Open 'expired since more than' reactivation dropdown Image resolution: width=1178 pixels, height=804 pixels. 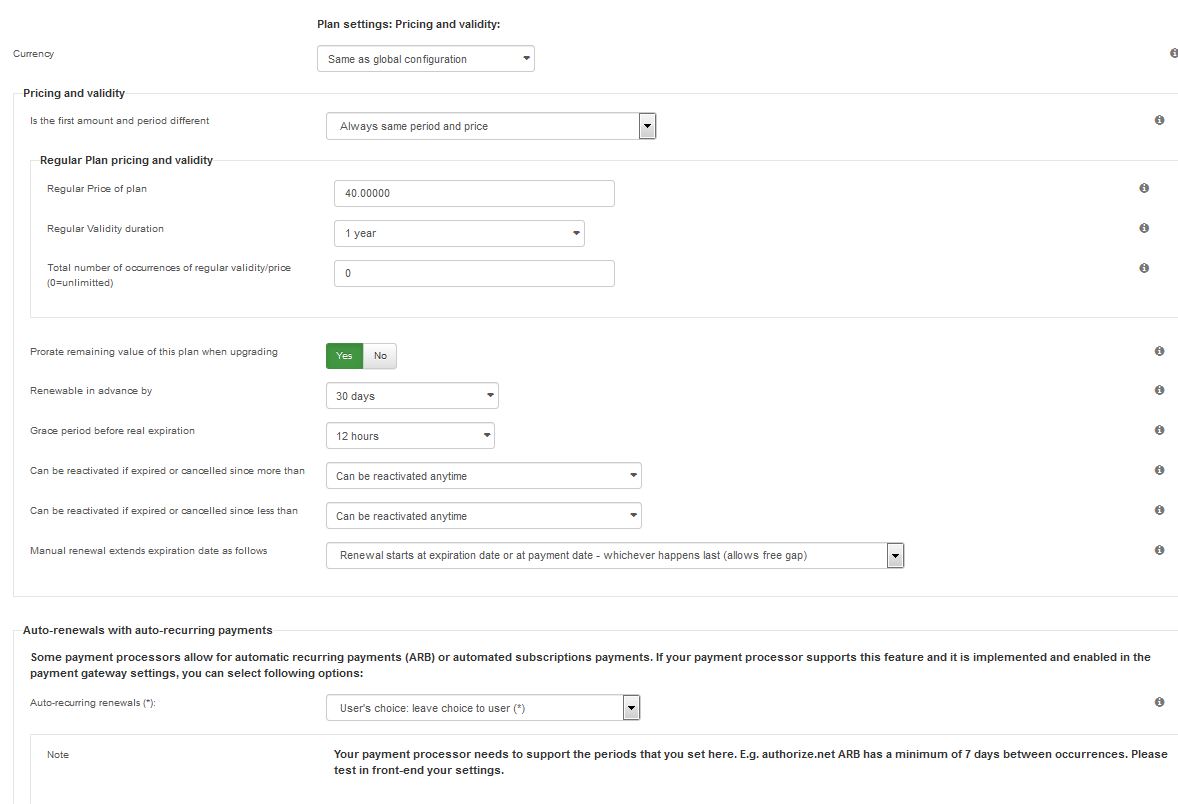pyautogui.click(x=483, y=476)
